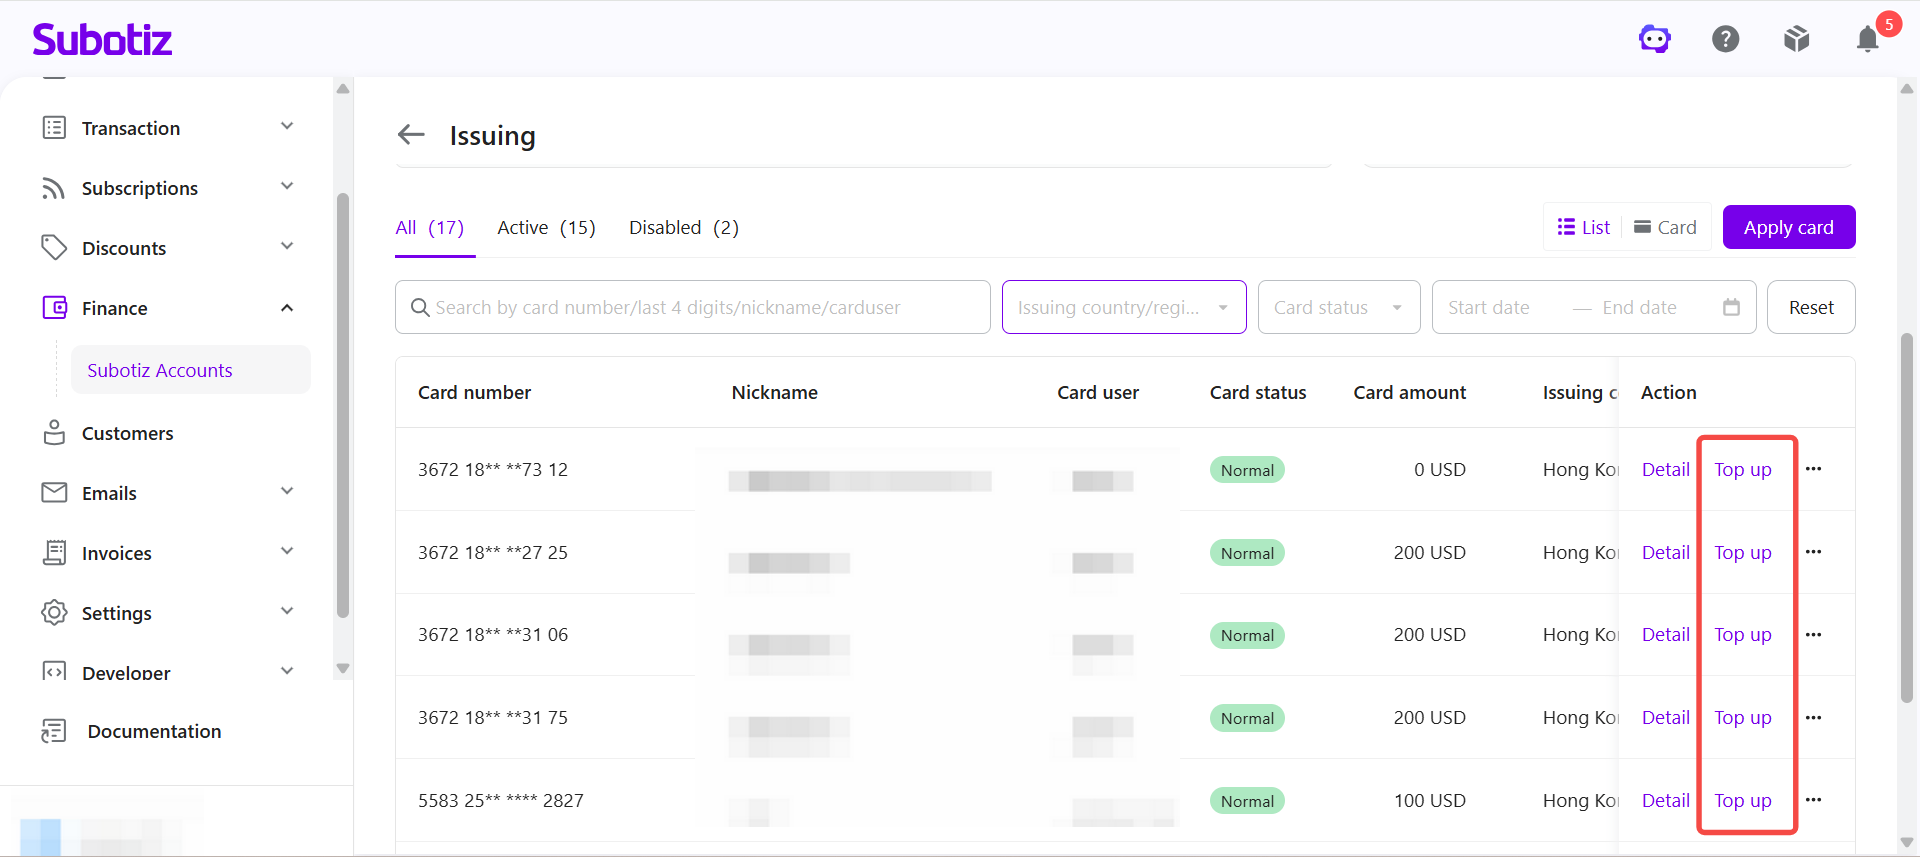
Task: Open Detail for card 3672 18** **31 06
Action: (x=1666, y=635)
